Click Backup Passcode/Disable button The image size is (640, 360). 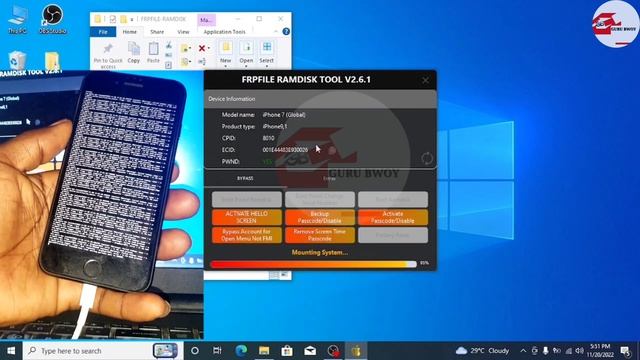[320, 217]
